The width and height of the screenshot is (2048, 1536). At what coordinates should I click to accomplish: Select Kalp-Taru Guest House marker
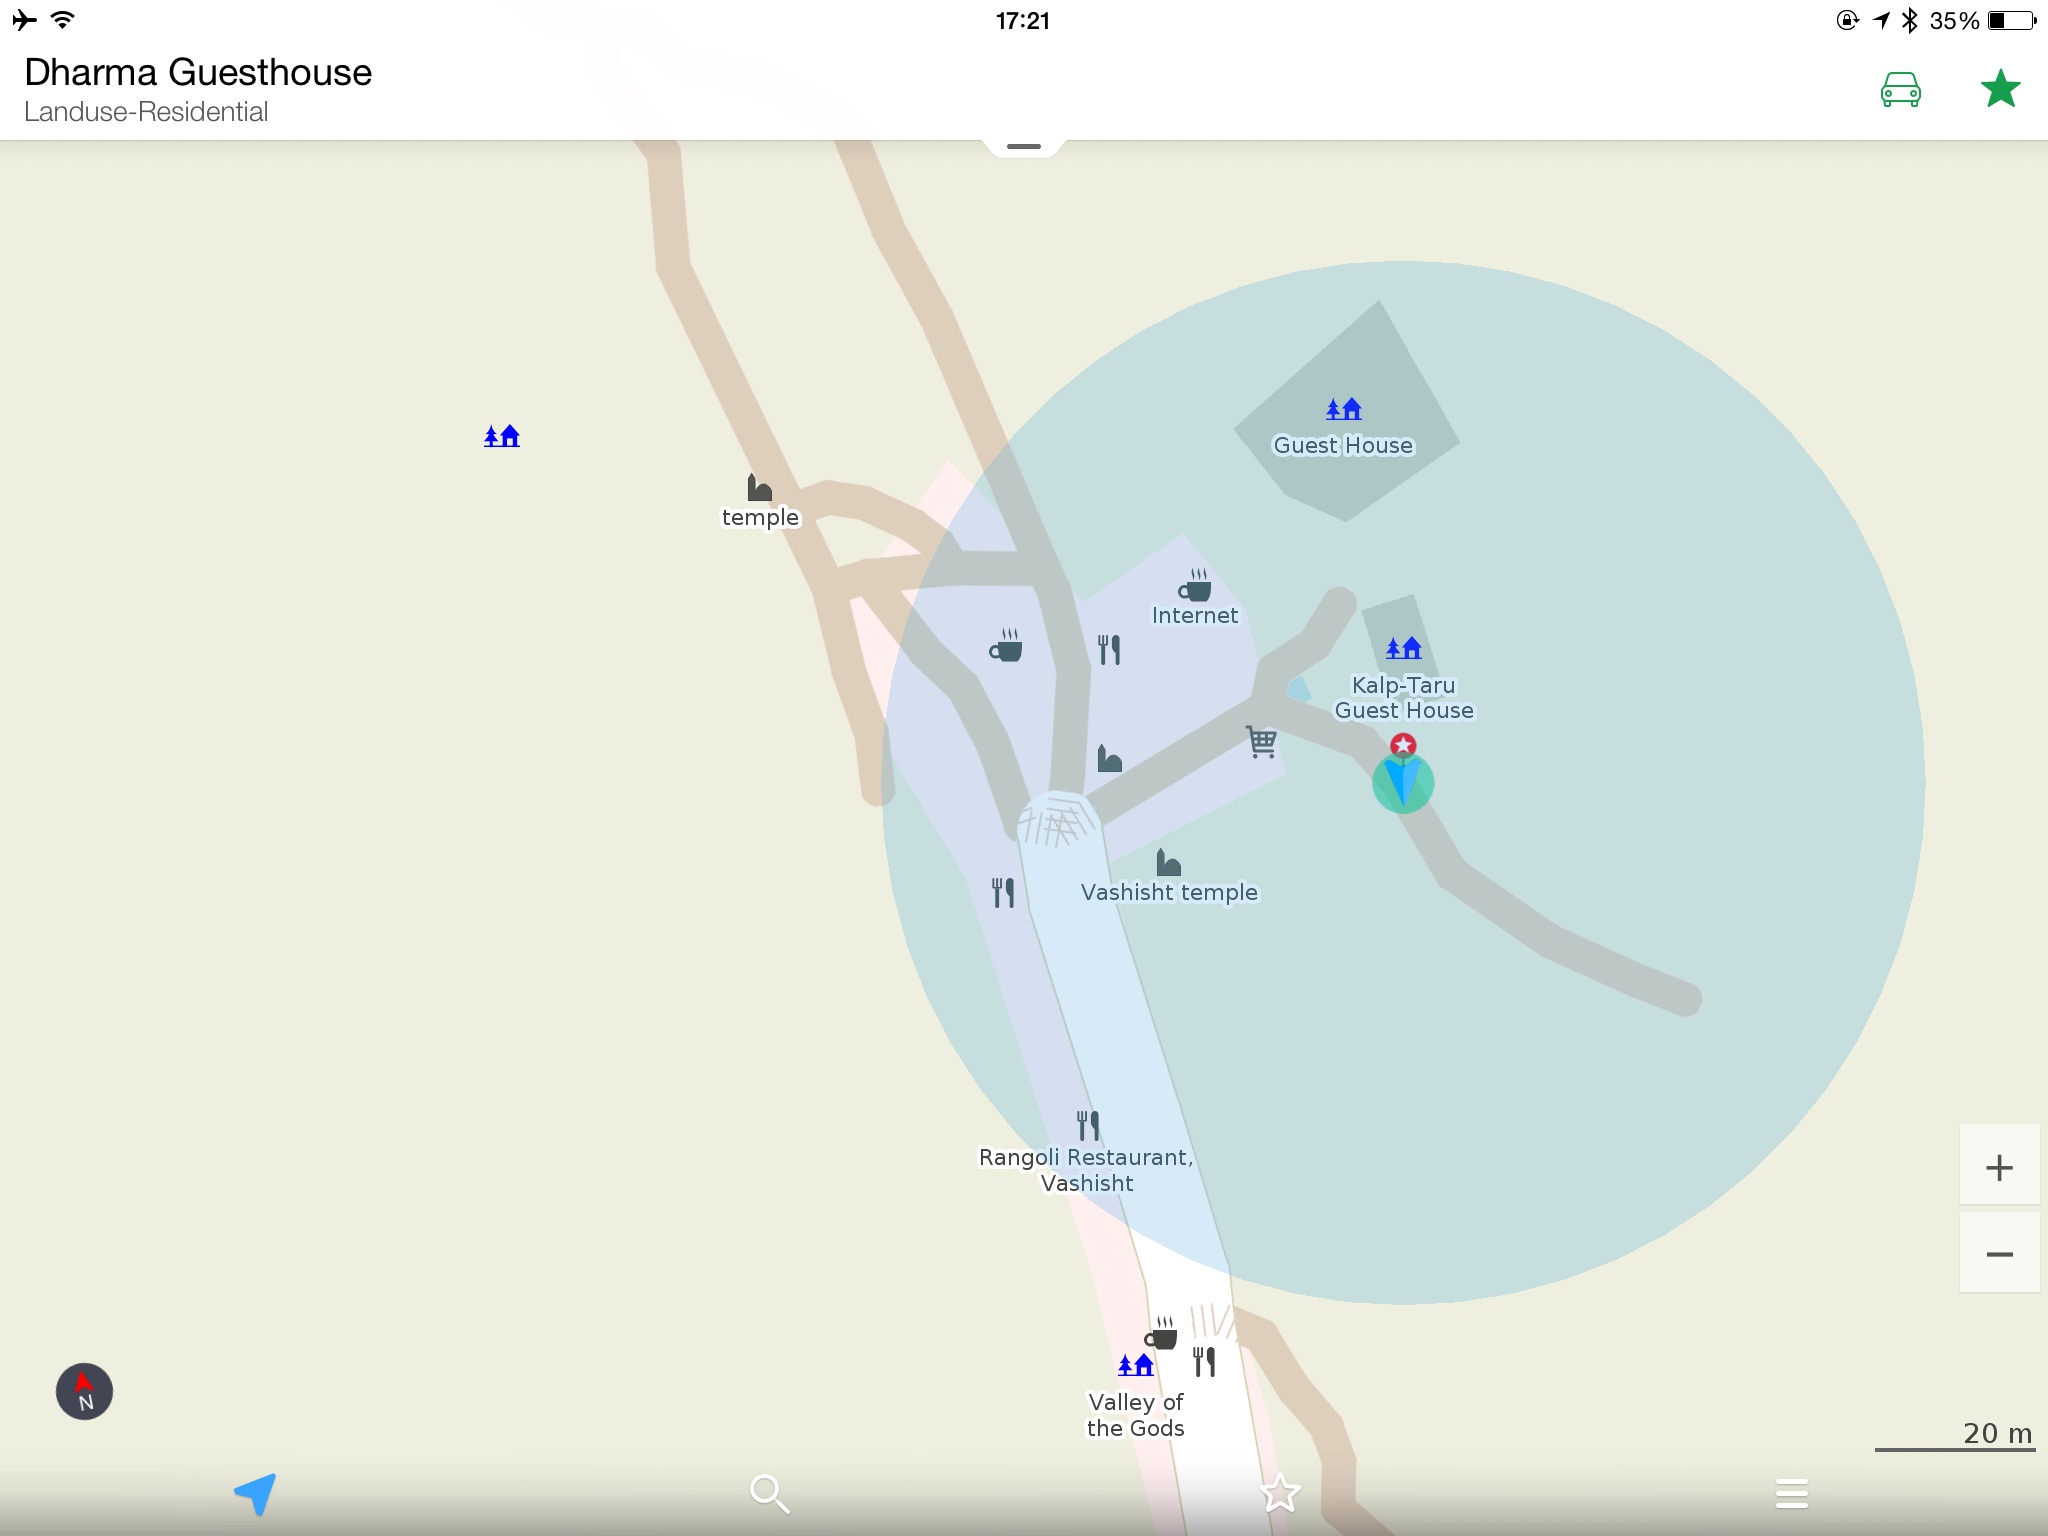point(1403,649)
